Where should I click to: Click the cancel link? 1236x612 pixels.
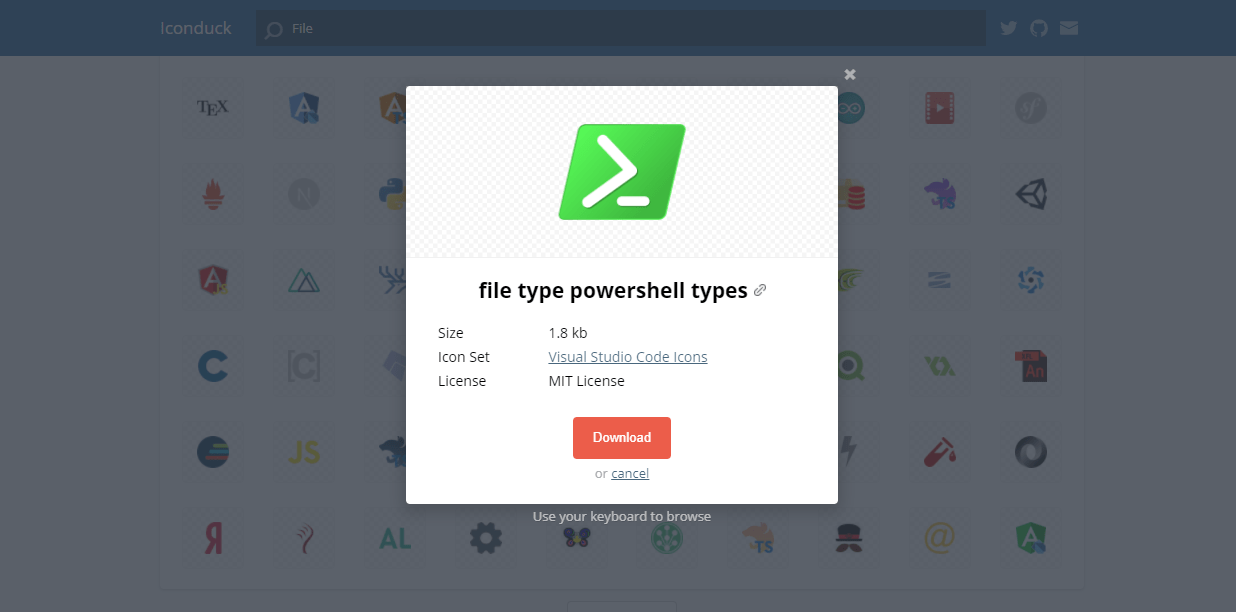click(x=630, y=474)
